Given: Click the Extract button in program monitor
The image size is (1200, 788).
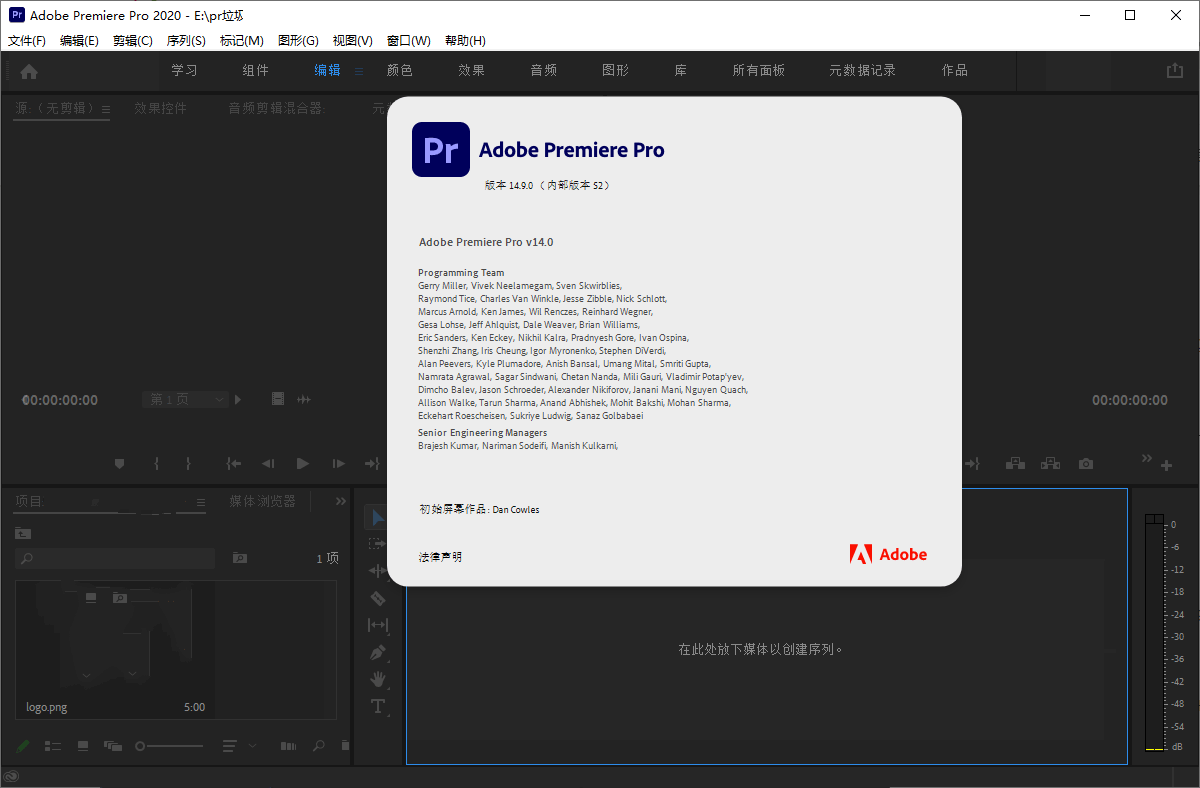Looking at the screenshot, I should coord(1050,464).
